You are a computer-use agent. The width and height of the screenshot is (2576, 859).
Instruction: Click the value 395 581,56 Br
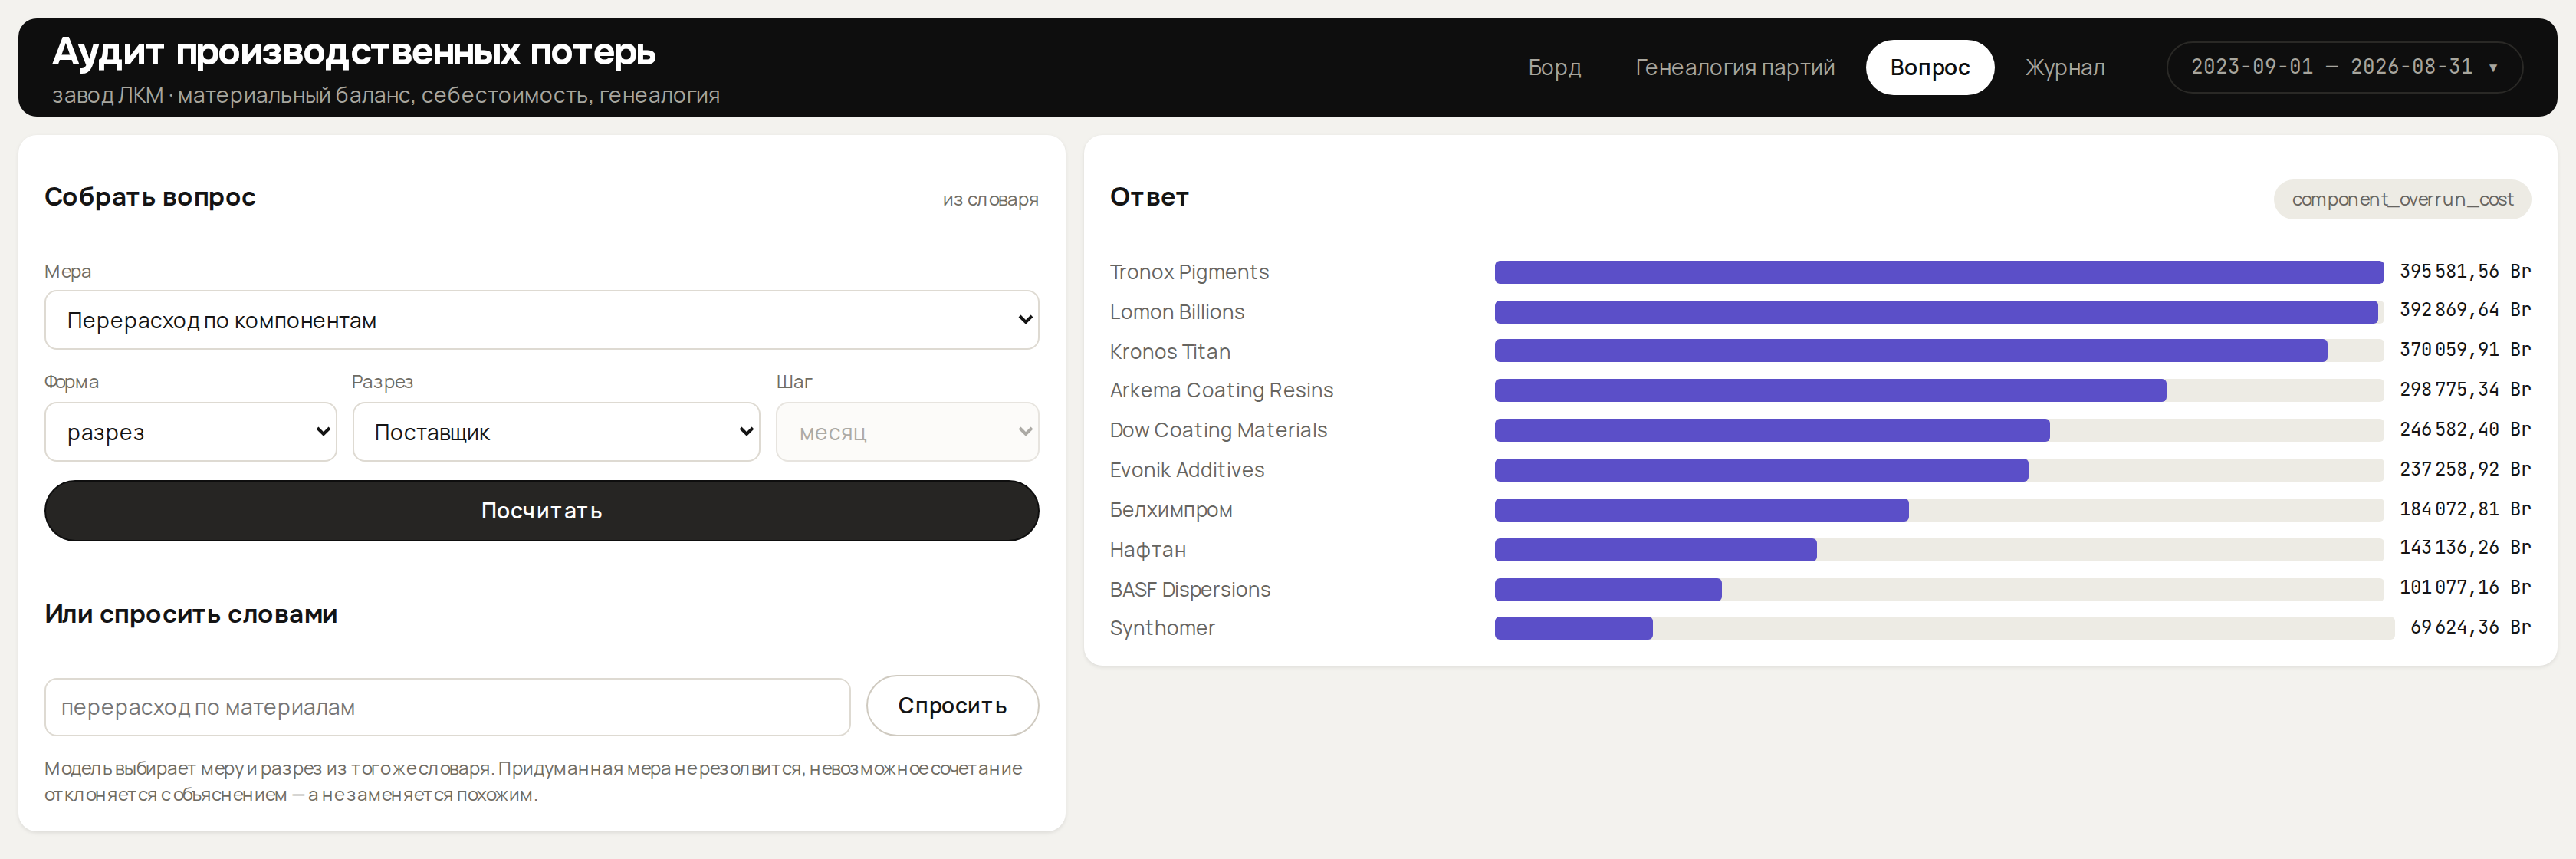click(2465, 271)
